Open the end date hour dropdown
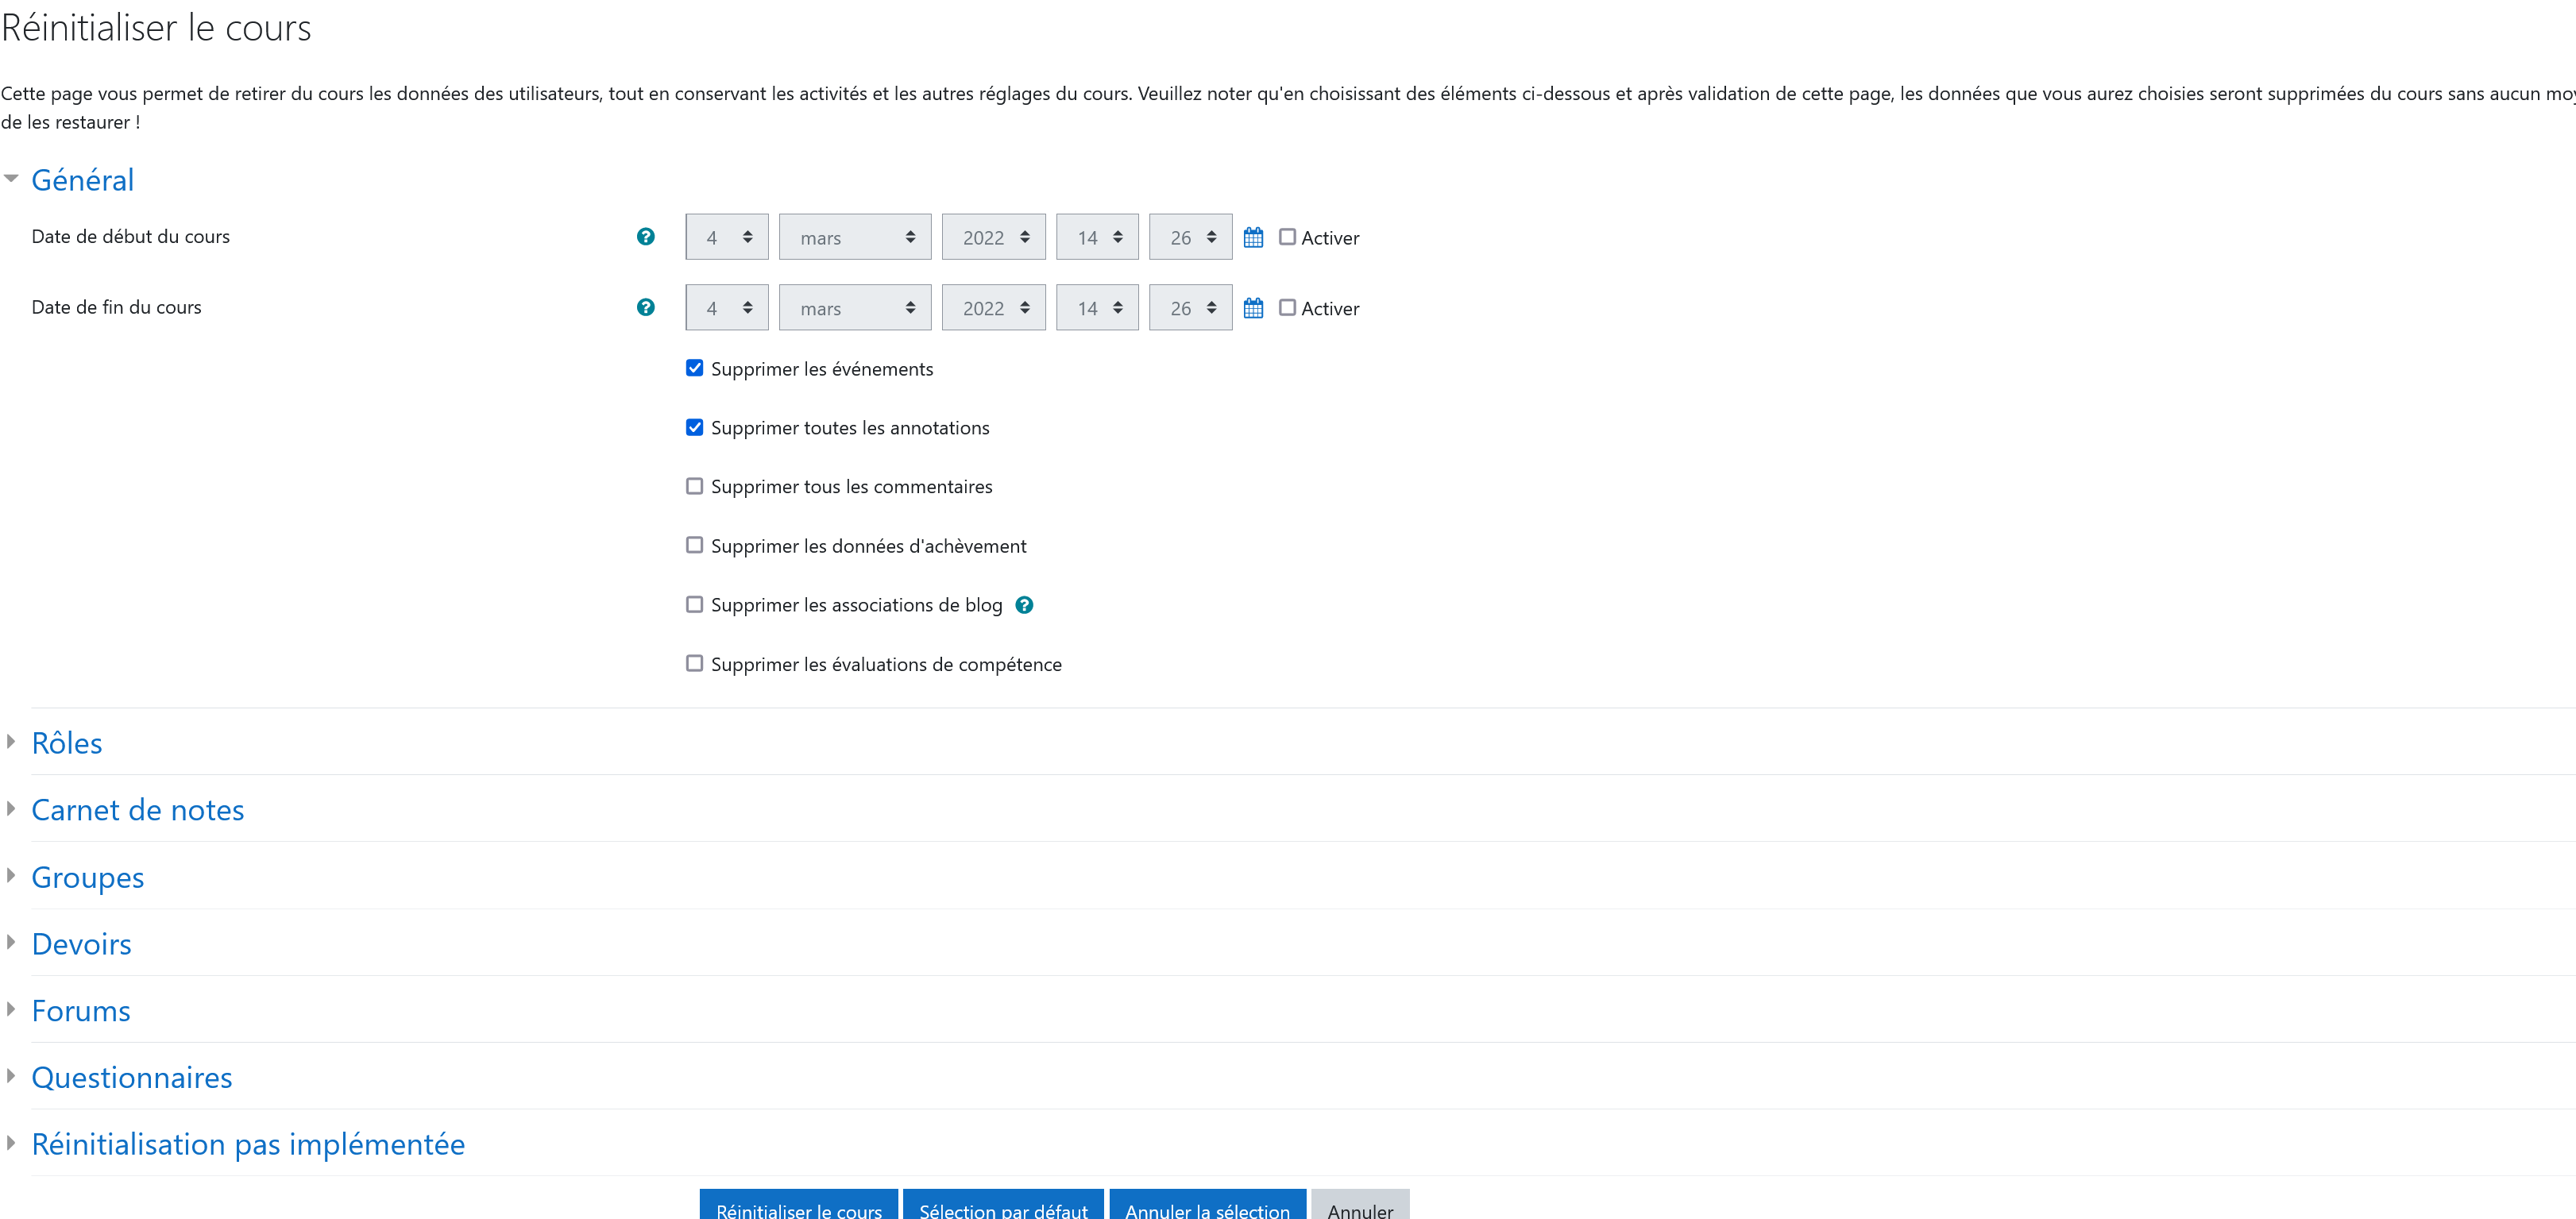 pos(1097,308)
